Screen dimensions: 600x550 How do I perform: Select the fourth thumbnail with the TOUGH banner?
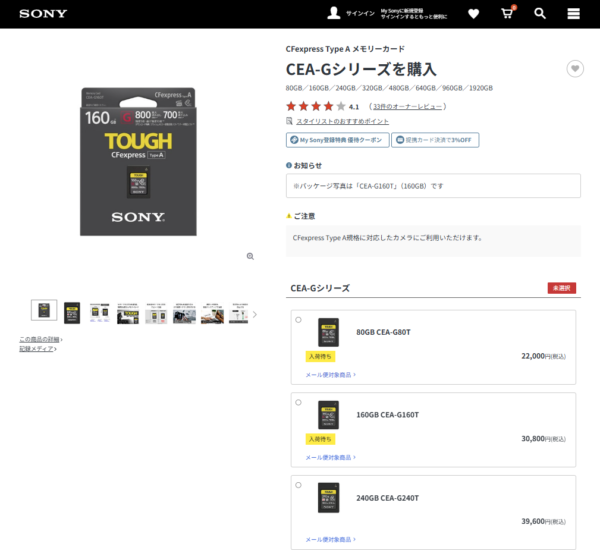pyautogui.click(x=128, y=313)
